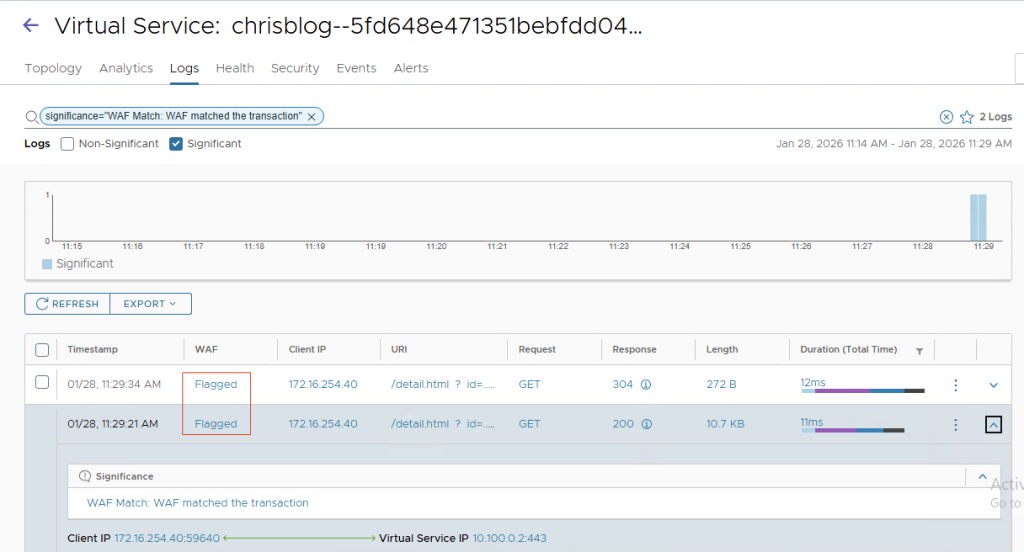The width and height of the screenshot is (1024, 552).
Task: Collapse the Significance section
Action: [x=982, y=477]
